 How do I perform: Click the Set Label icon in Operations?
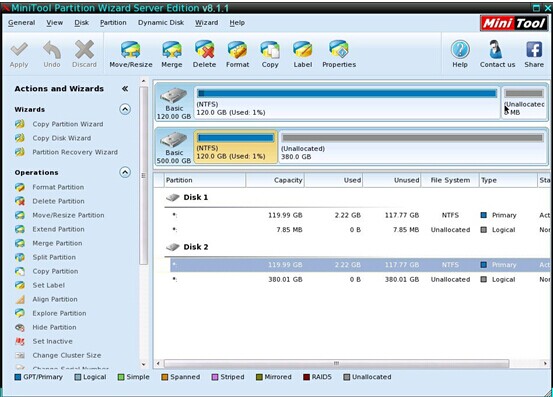(x=20, y=285)
